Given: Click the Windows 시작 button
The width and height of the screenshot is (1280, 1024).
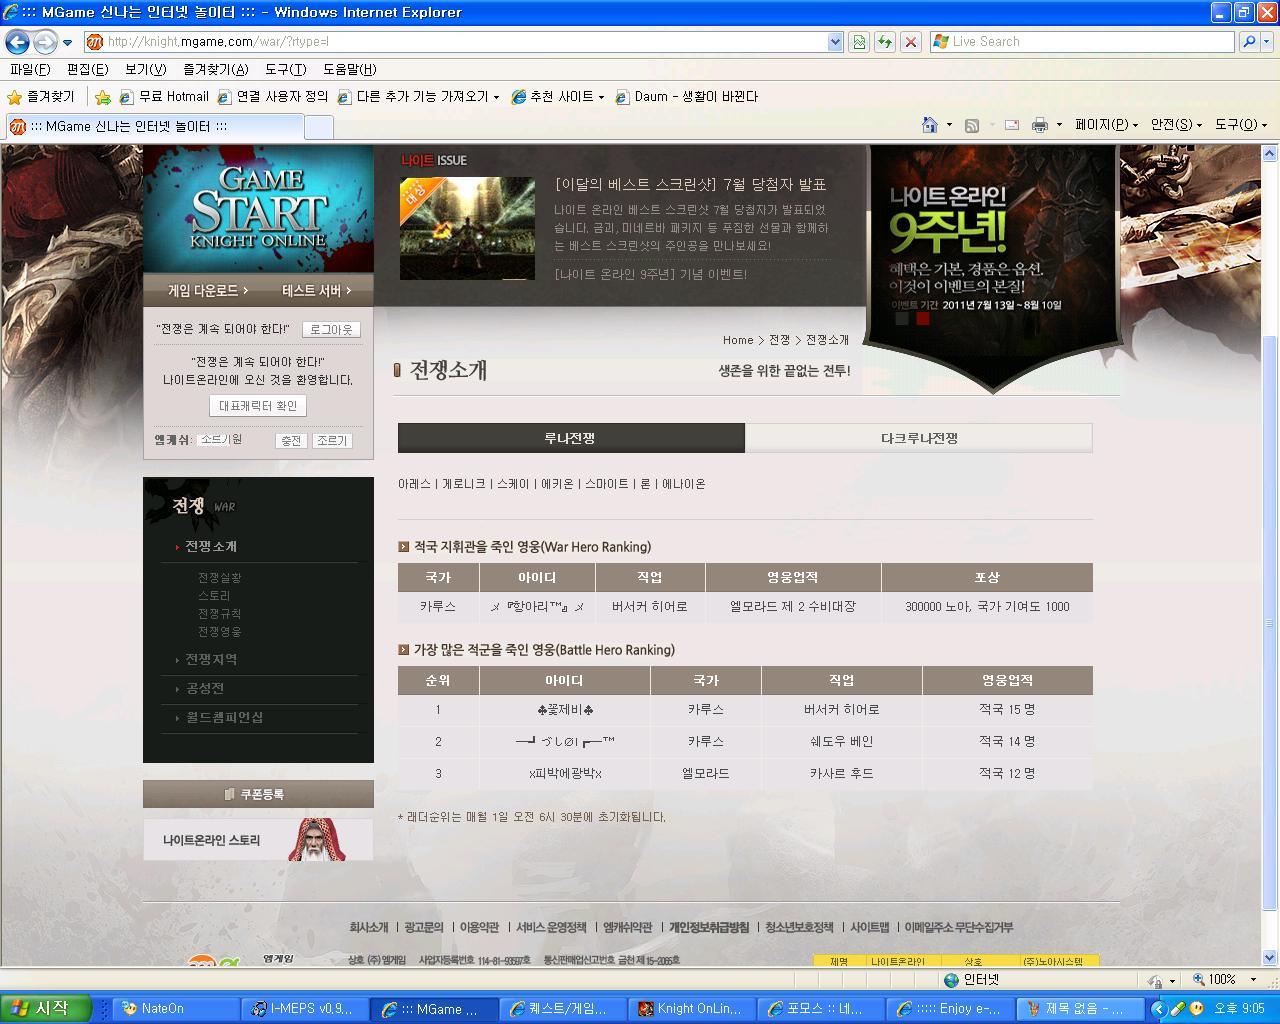Looking at the screenshot, I should tap(46, 1009).
